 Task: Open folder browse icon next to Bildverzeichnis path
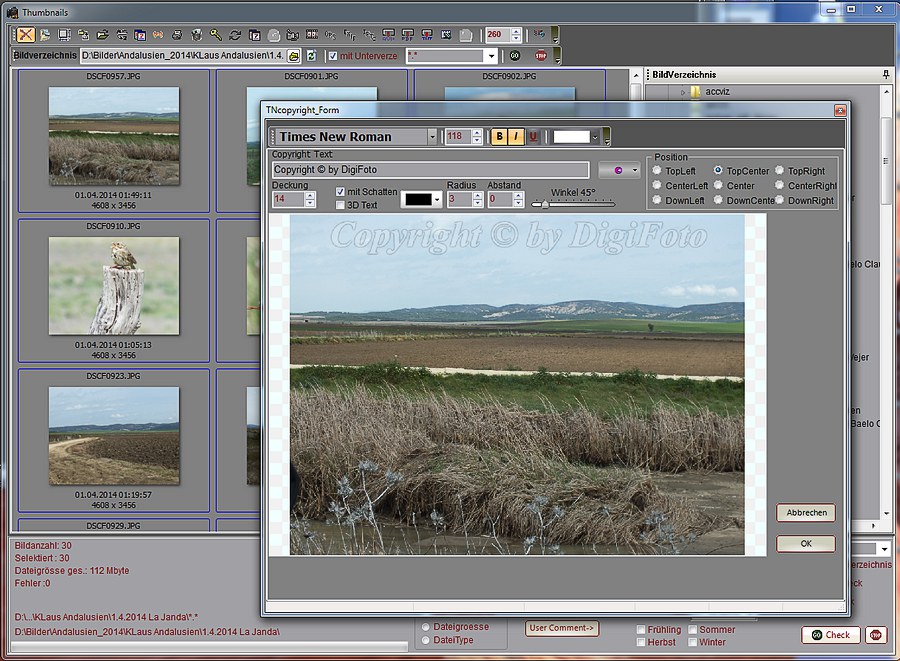coord(293,56)
